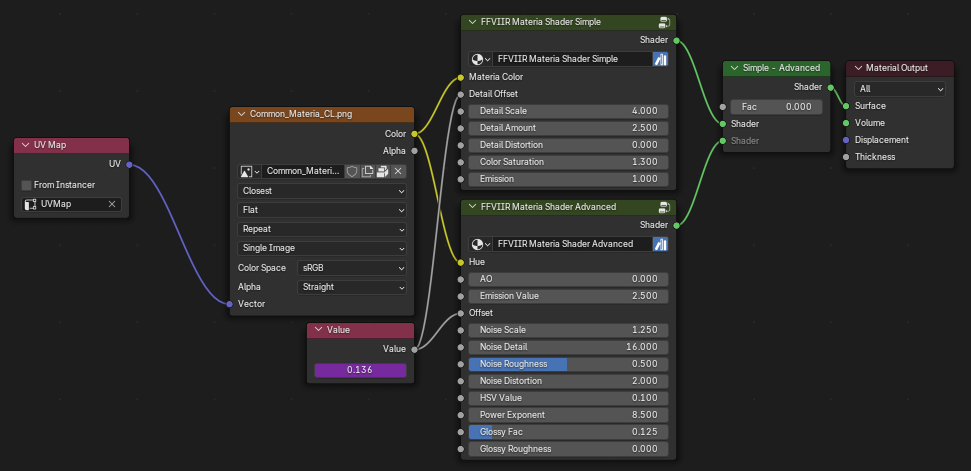Click the open image file icon
971x471 pixels.
pyautogui.click(x=383, y=171)
